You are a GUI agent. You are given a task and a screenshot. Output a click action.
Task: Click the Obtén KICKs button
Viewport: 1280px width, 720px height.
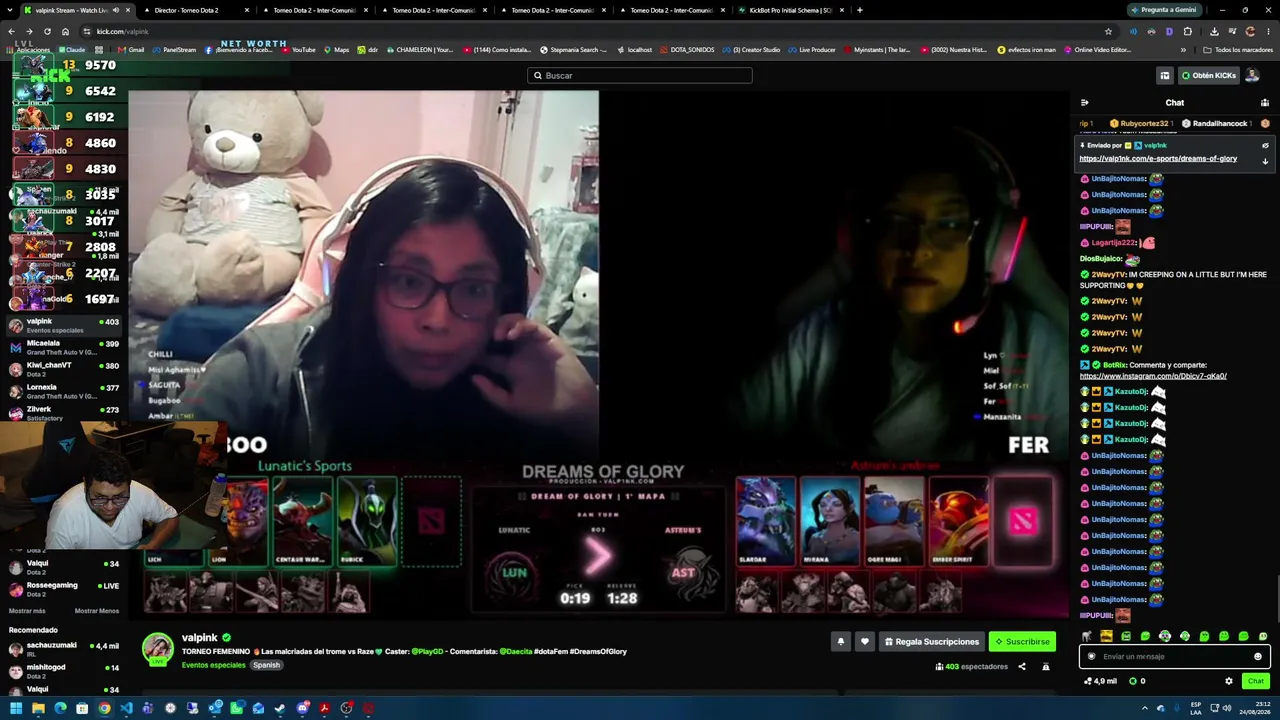click(x=1208, y=75)
